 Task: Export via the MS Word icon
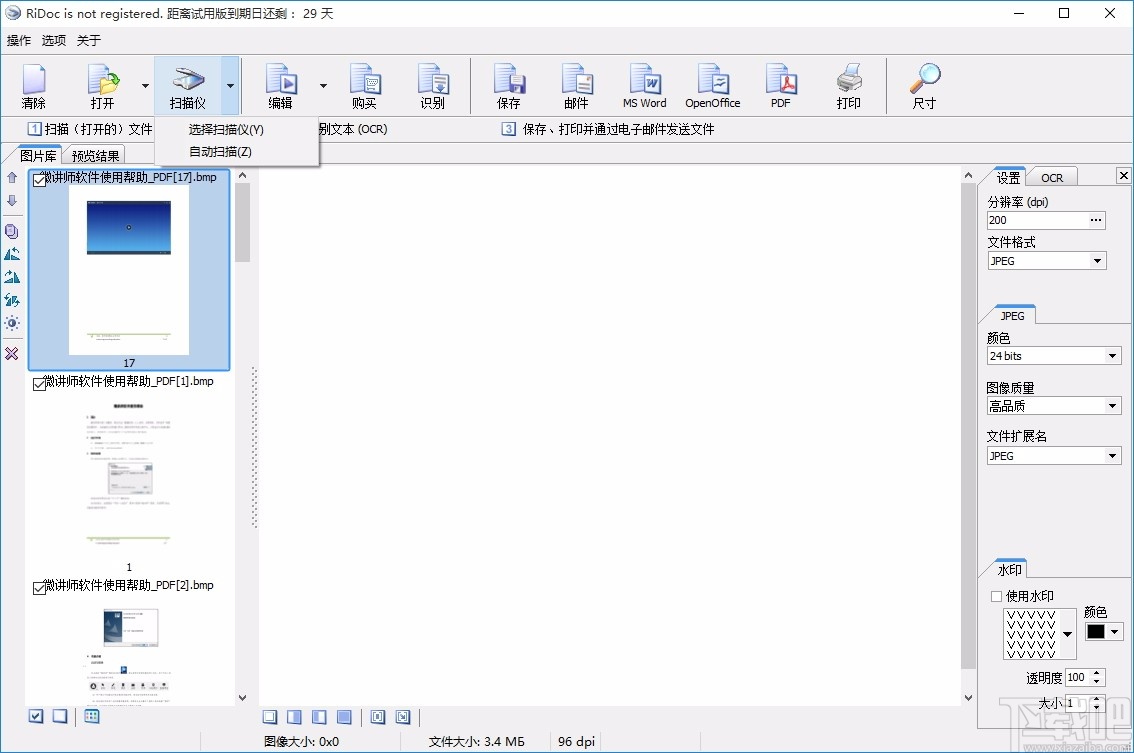[644, 85]
